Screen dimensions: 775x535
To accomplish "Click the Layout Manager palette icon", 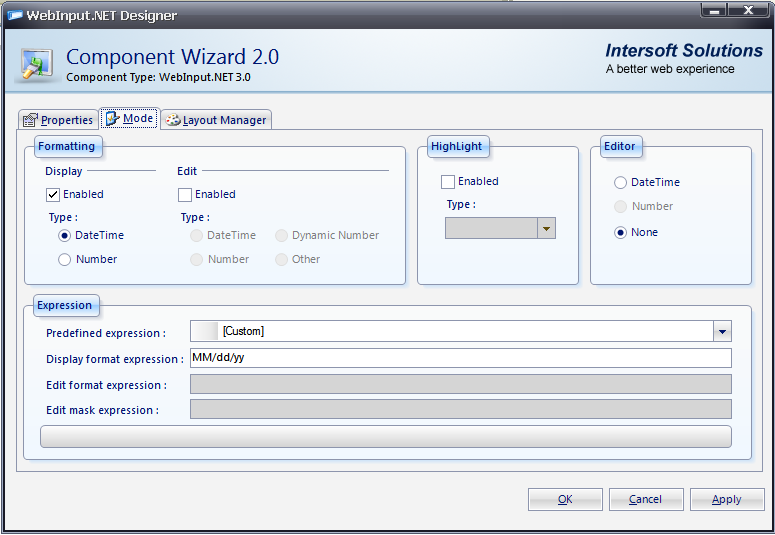I will point(172,120).
